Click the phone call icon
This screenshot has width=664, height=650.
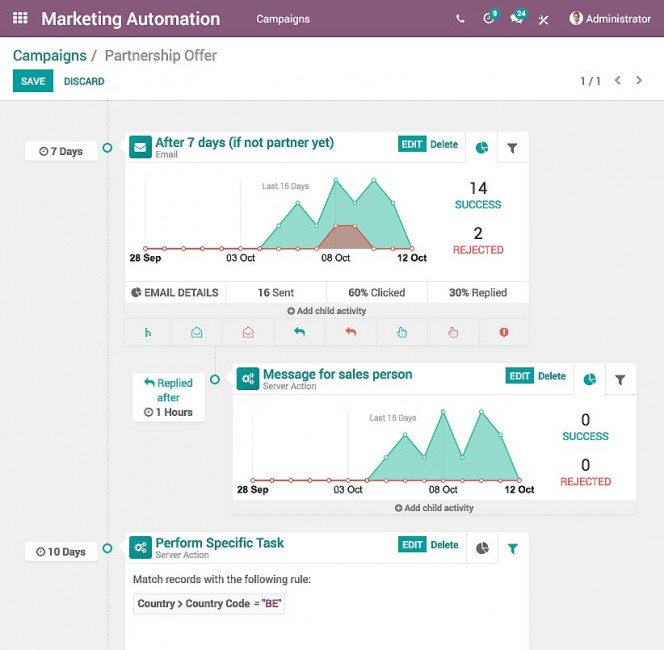[460, 19]
